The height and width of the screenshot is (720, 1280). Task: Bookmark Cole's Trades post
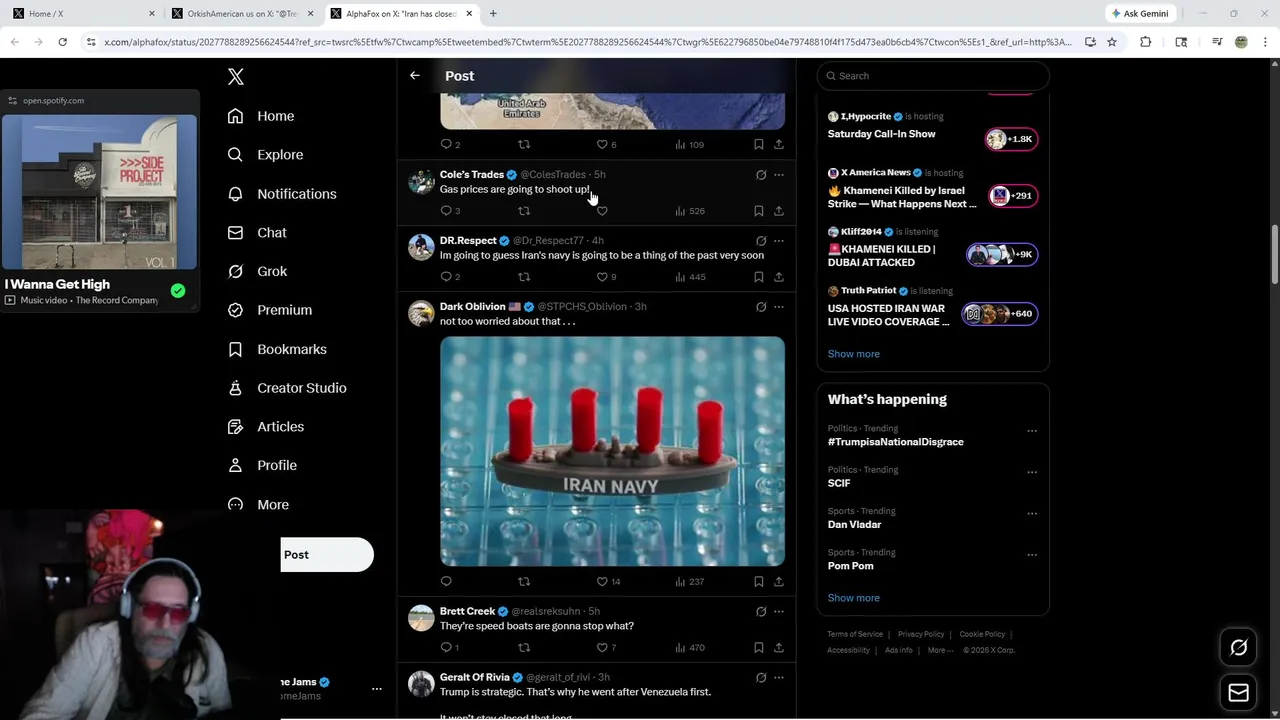pyautogui.click(x=758, y=211)
